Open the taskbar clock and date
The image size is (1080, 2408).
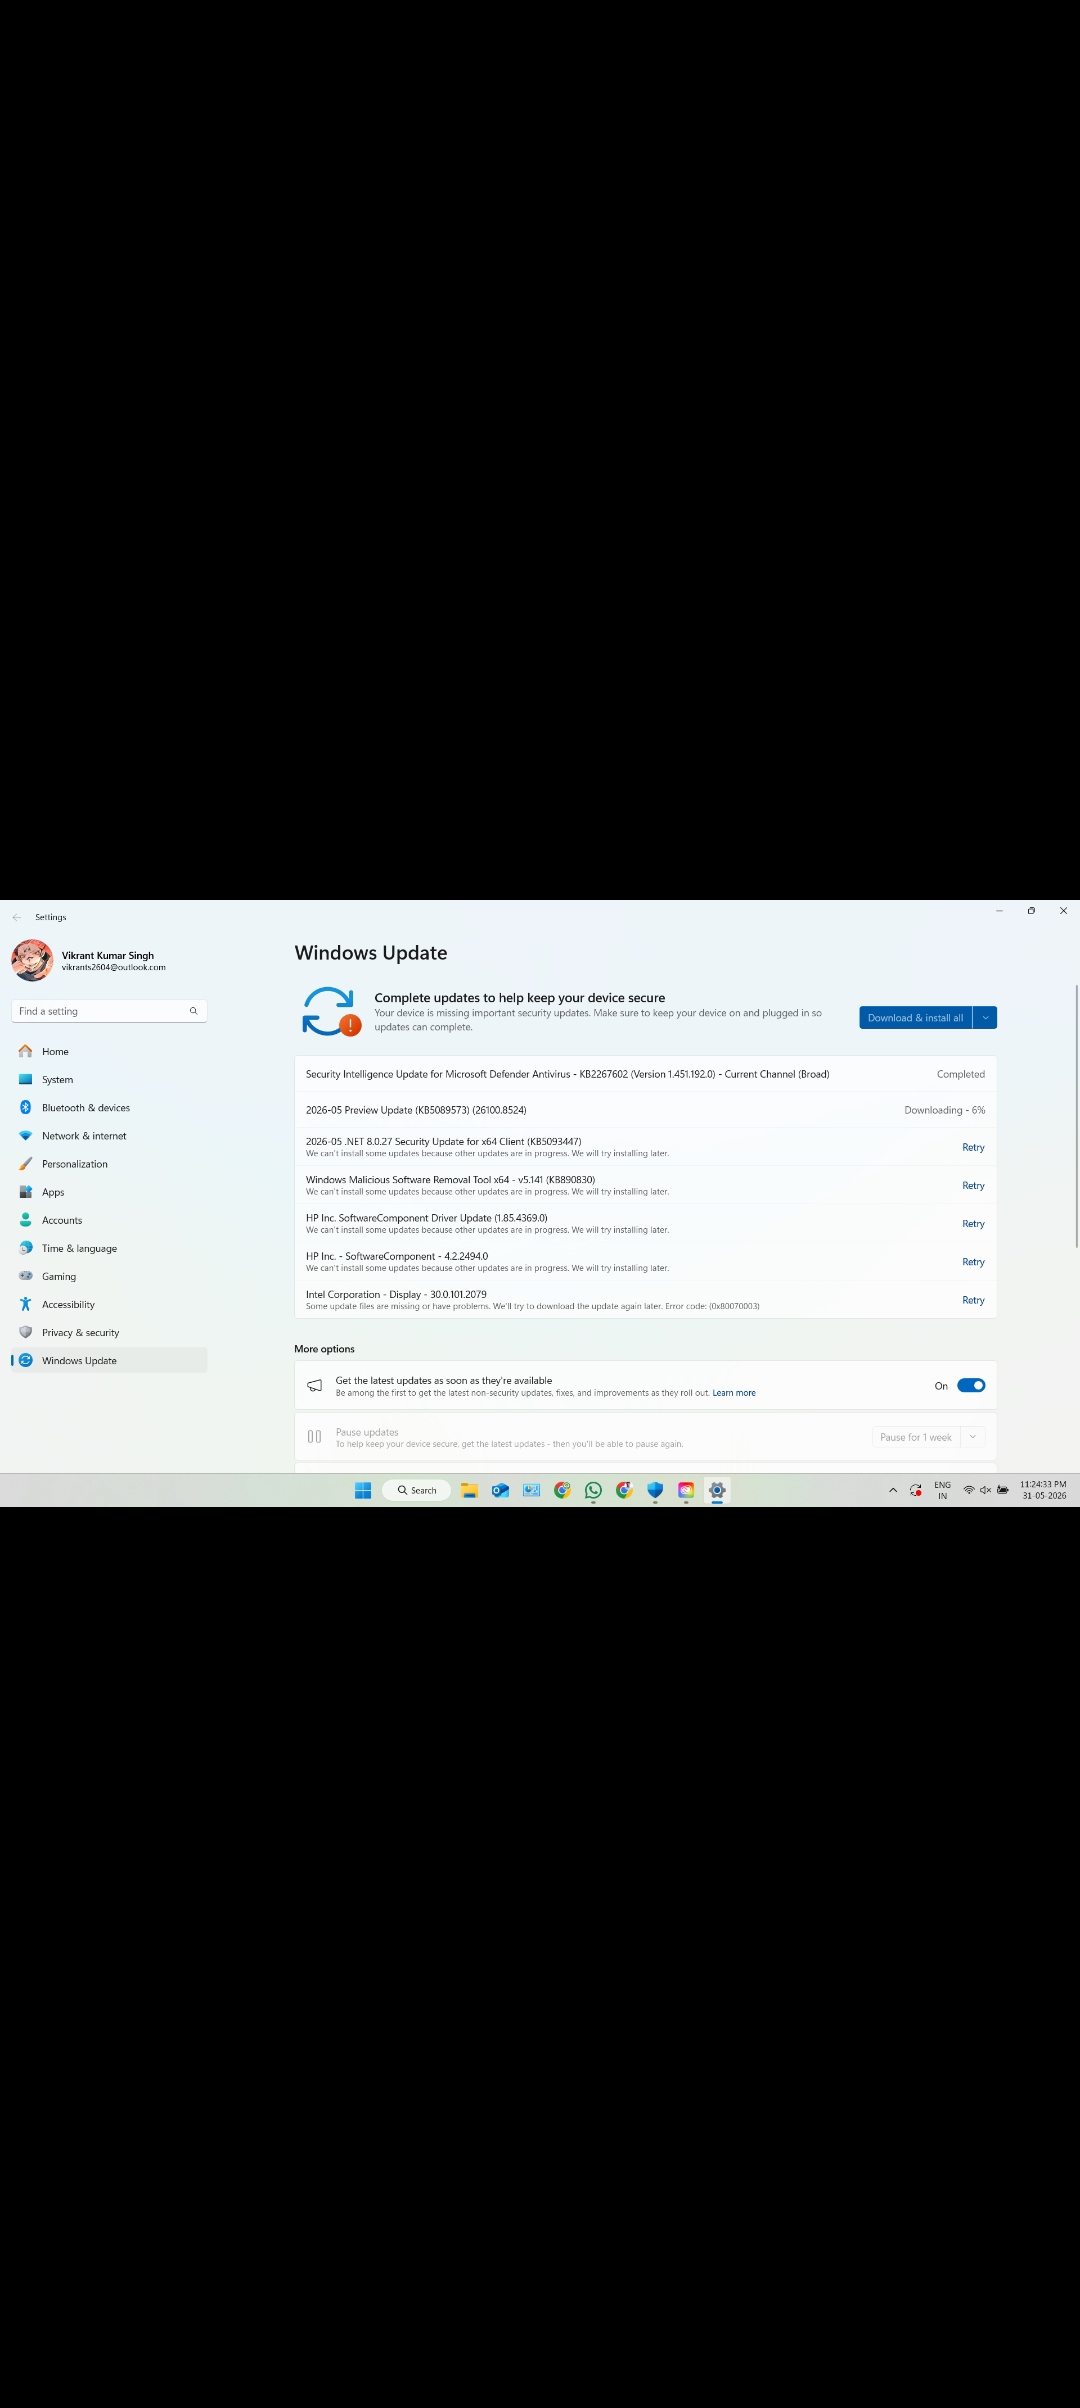(1043, 1490)
